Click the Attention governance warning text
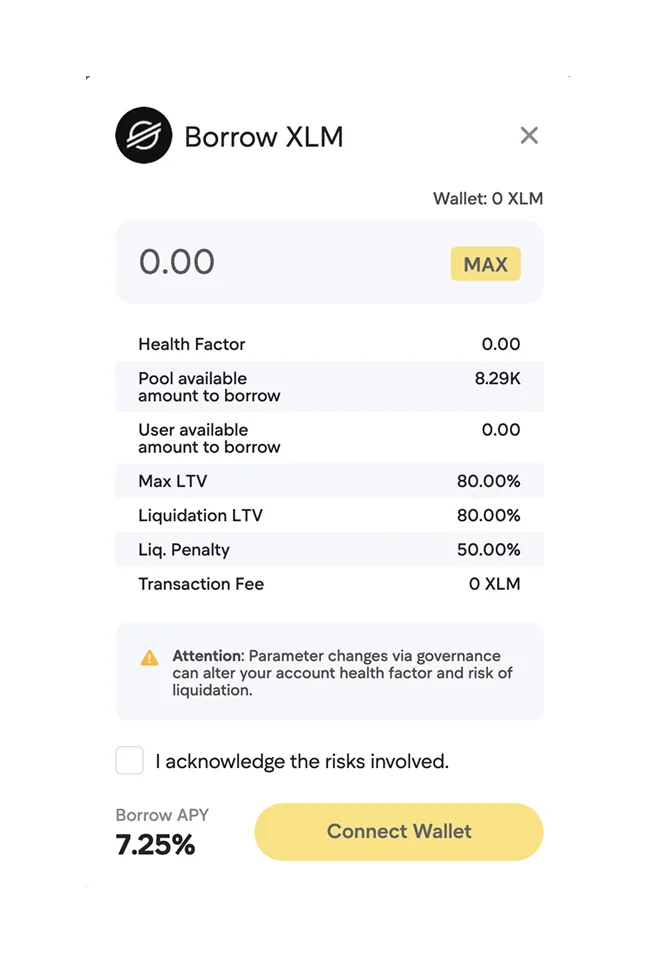 tap(342, 673)
